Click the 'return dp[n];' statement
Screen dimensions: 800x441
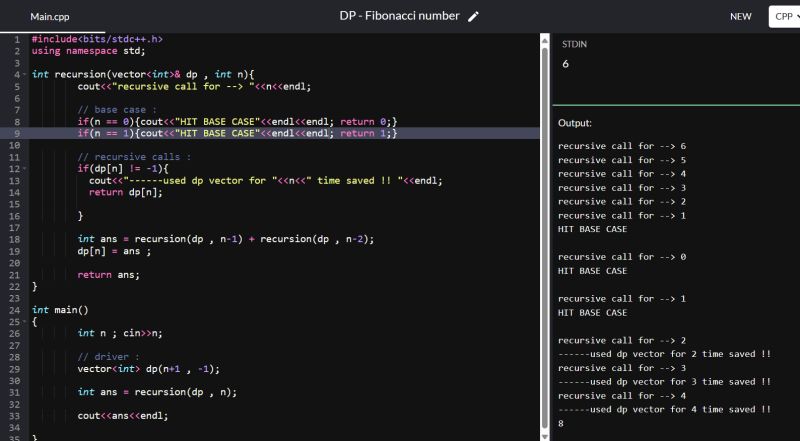(126, 192)
